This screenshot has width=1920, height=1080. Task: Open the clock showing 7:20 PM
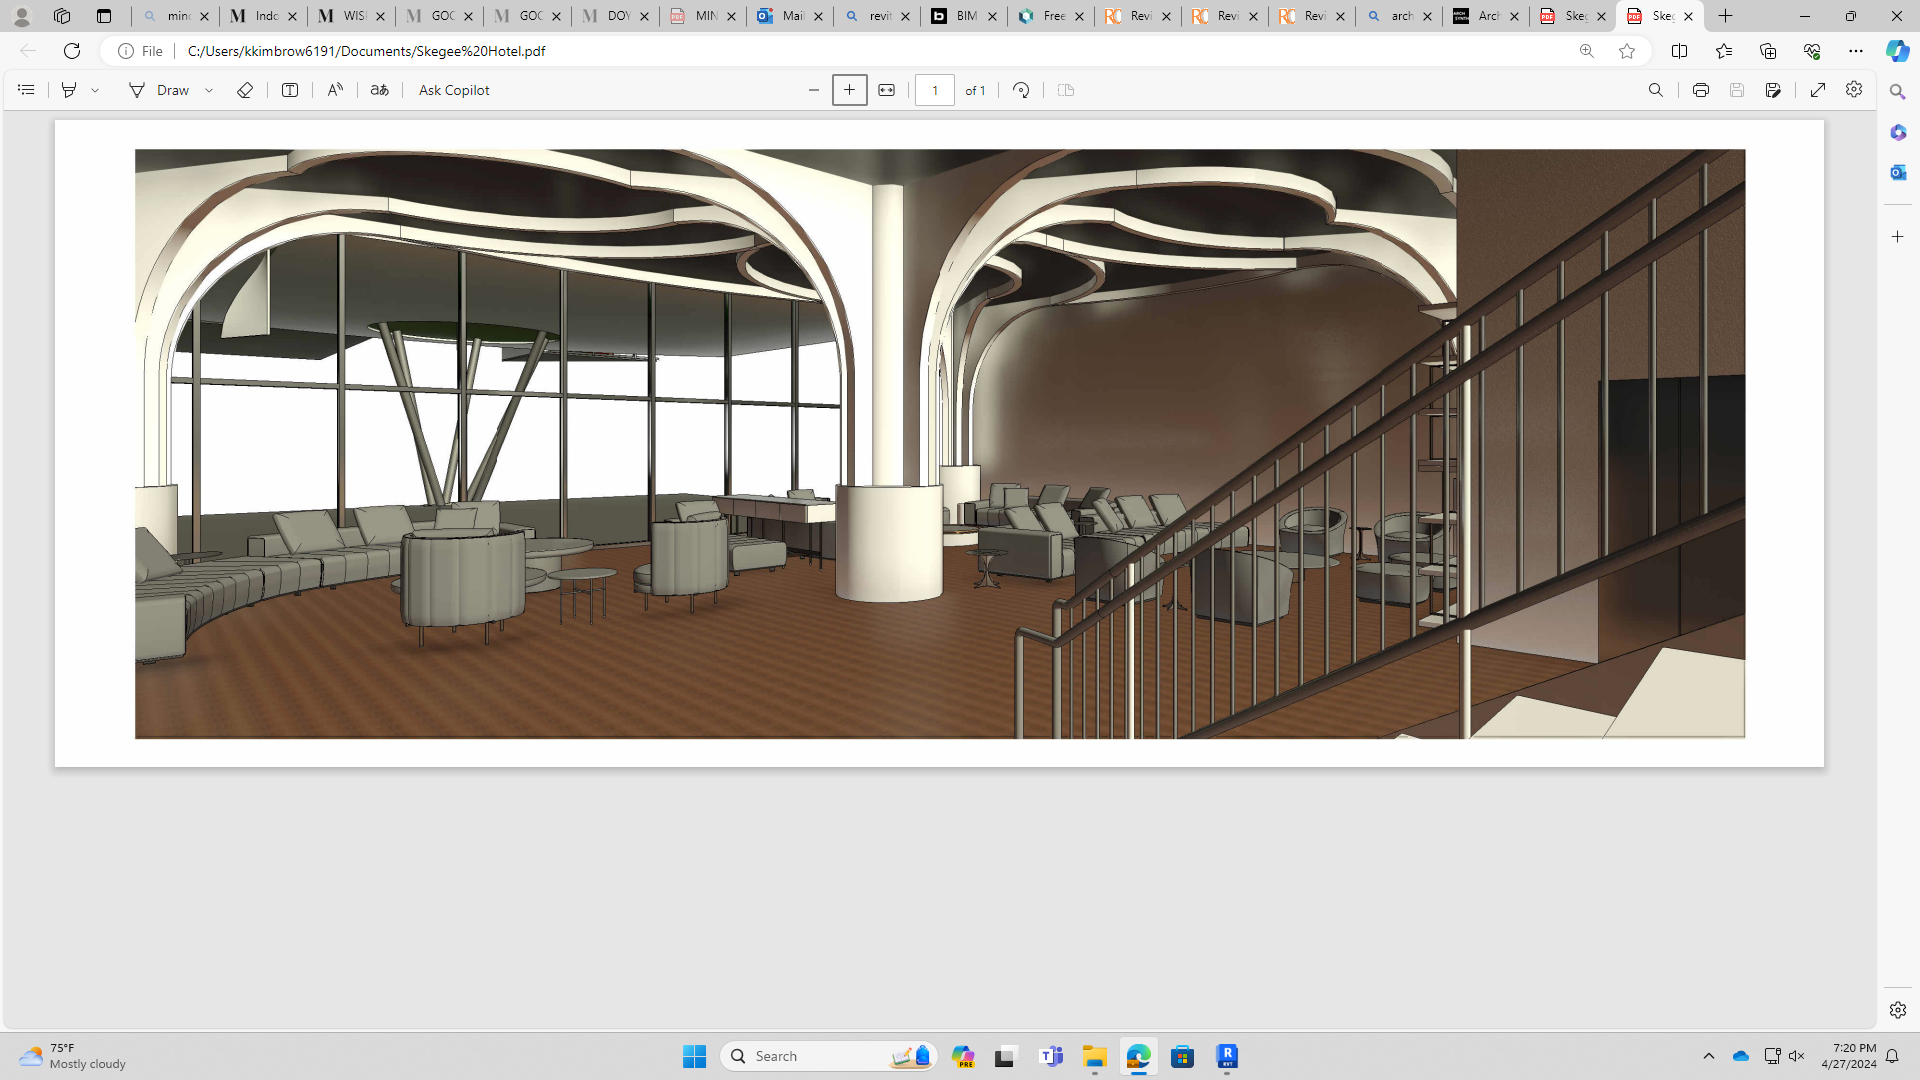click(1849, 1056)
